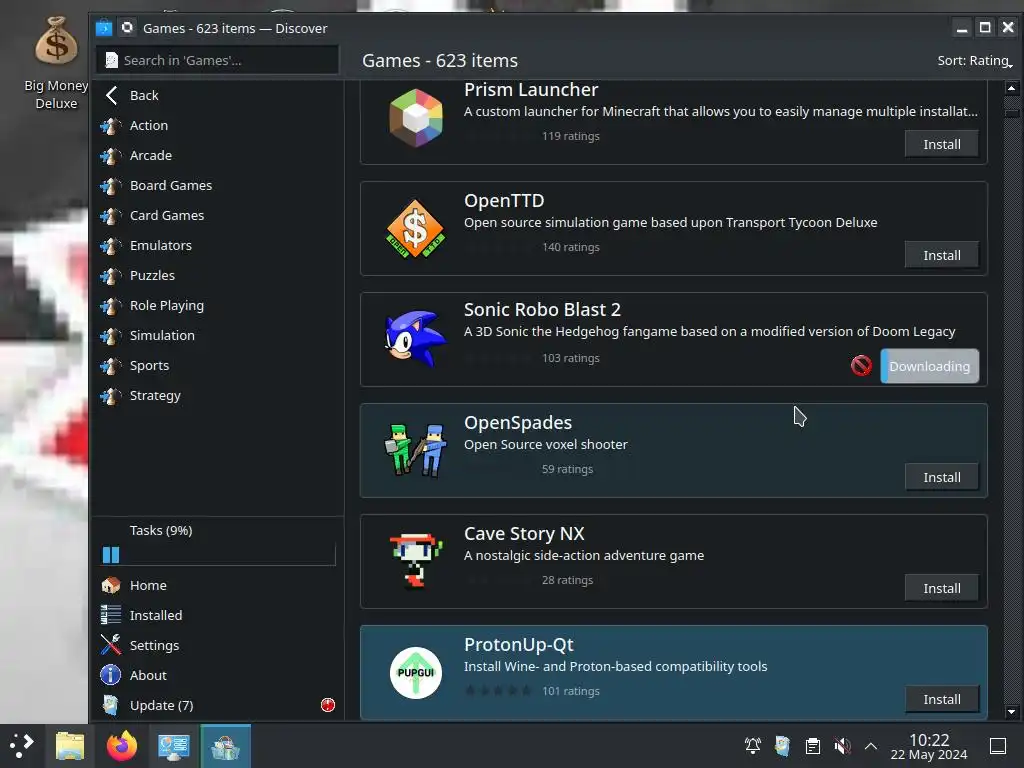Click the OpenSpades title text
Image resolution: width=1024 pixels, height=768 pixels.
click(x=518, y=423)
